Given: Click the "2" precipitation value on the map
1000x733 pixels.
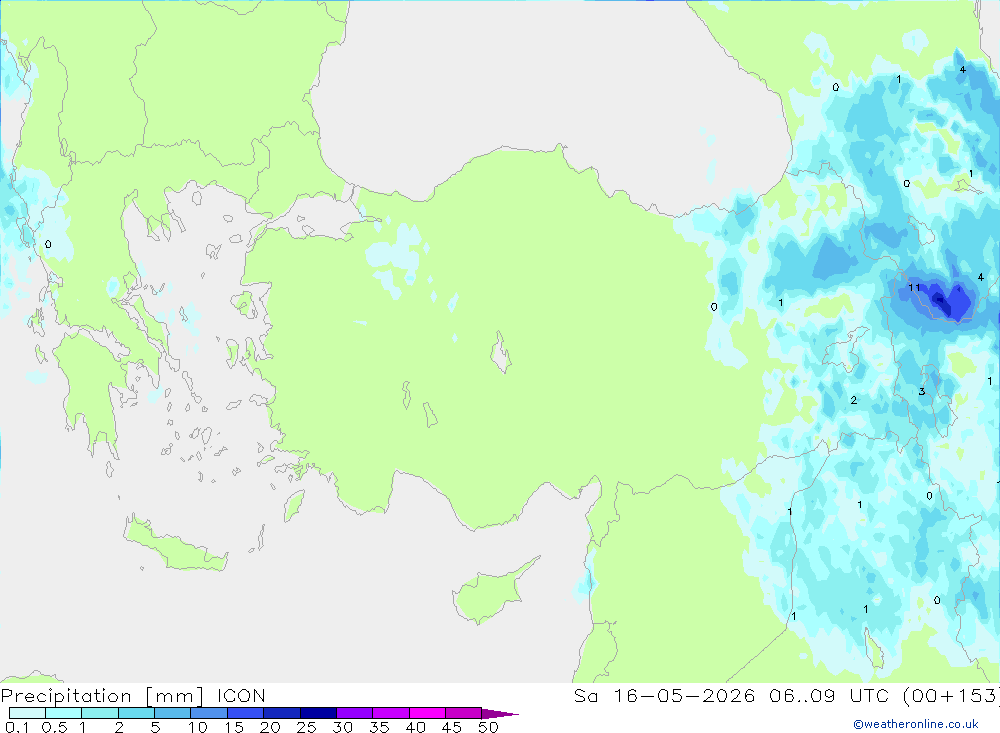Looking at the screenshot, I should [853, 400].
